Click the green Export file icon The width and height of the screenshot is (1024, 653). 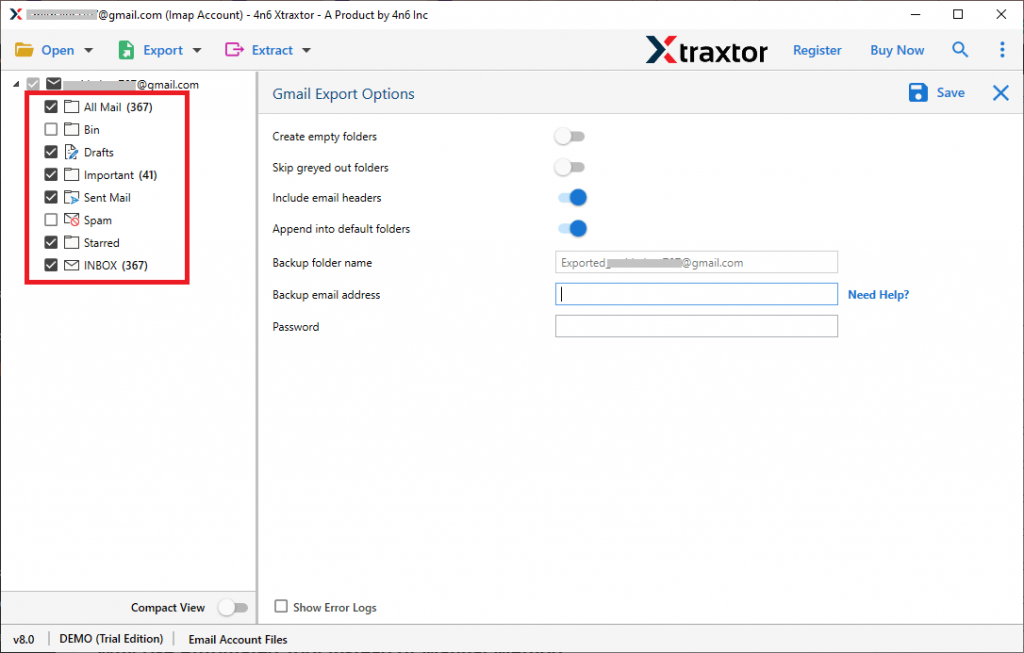point(126,50)
